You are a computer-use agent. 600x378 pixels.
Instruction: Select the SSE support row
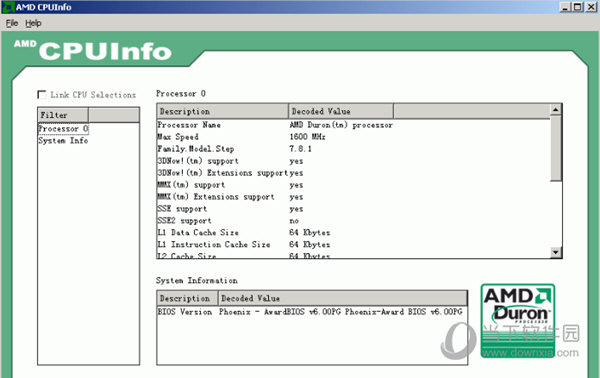pyautogui.click(x=353, y=209)
